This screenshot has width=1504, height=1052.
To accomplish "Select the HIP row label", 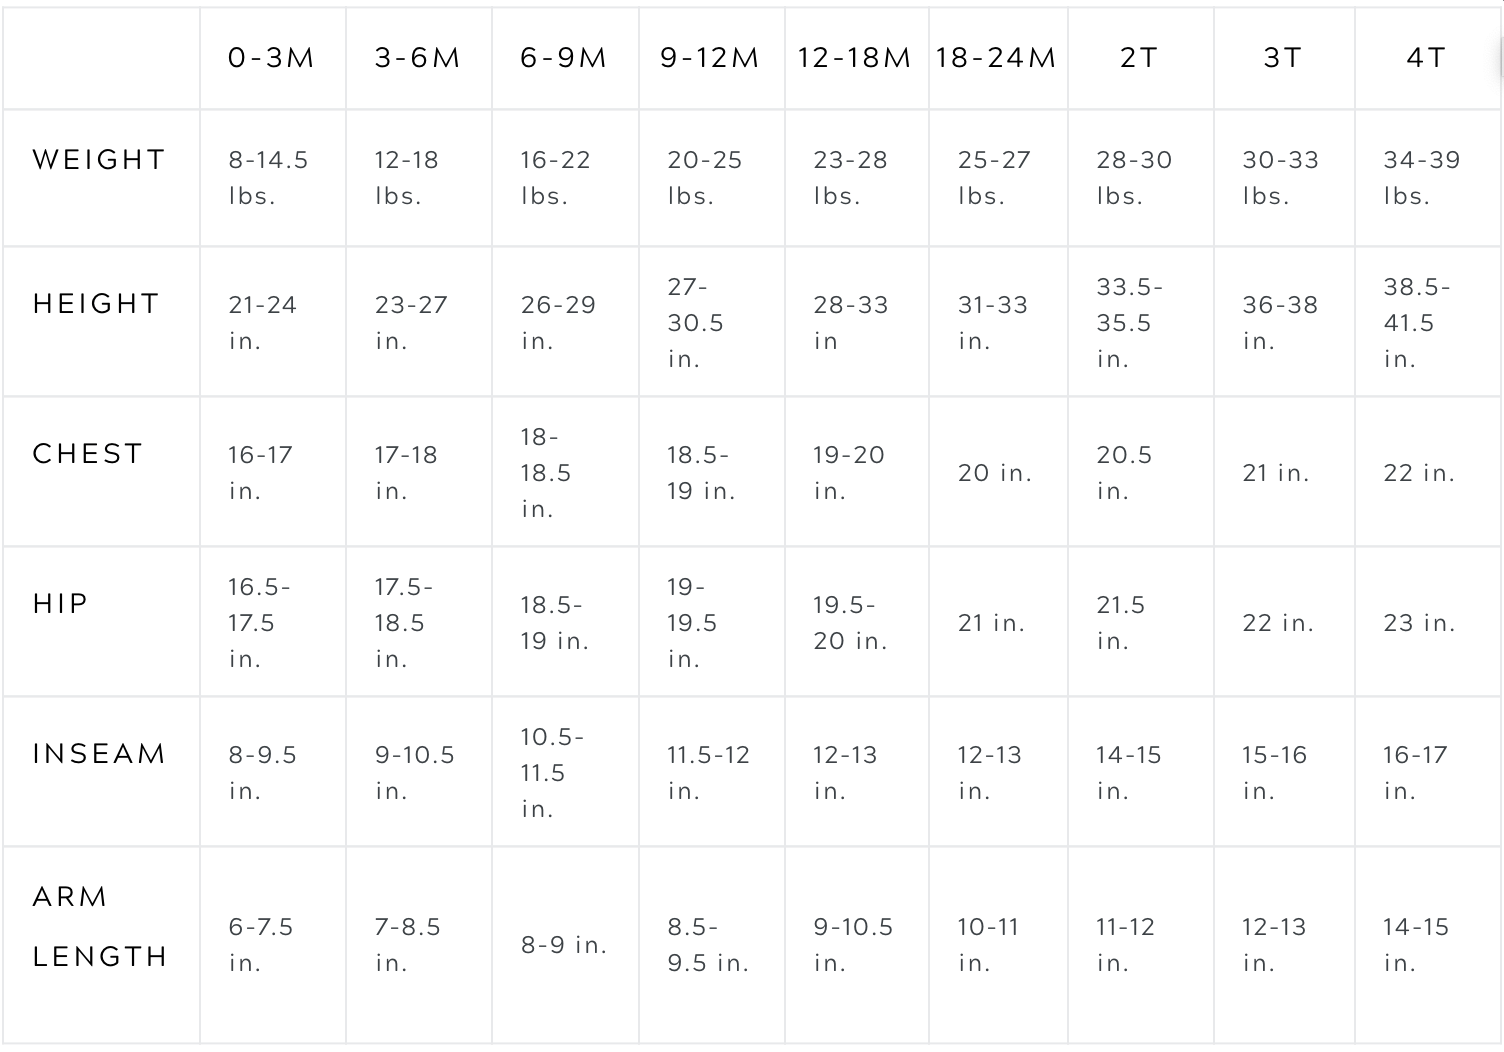I will tap(61, 604).
